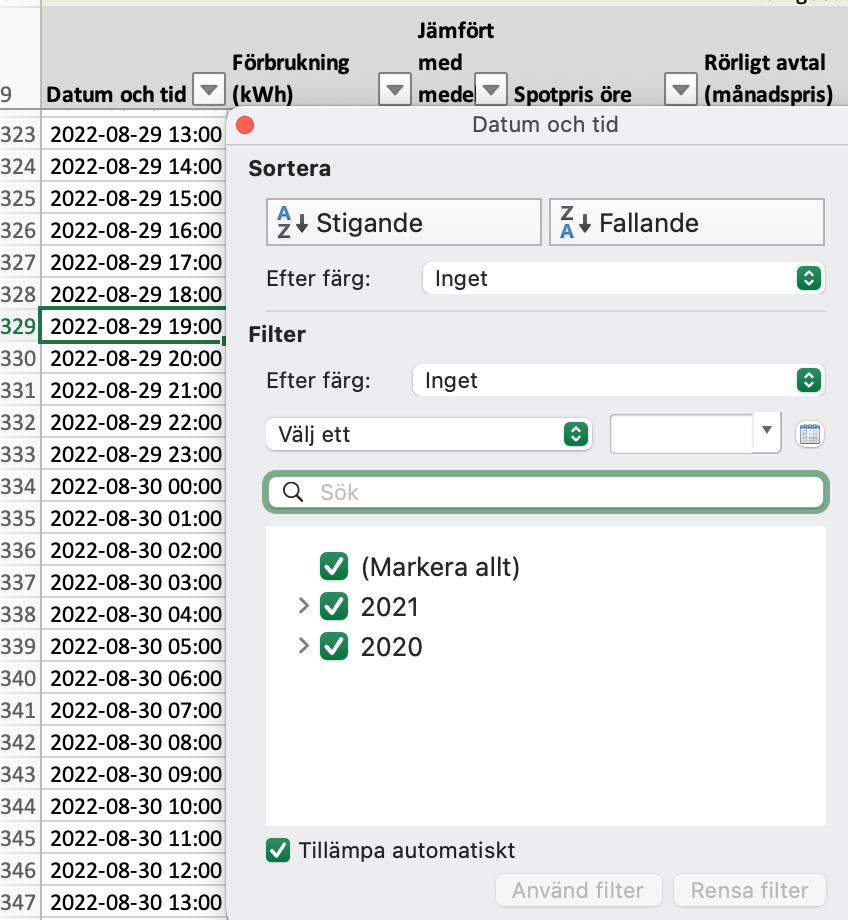
Task: Select the cell 2022-08-29 13:00
Action: click(134, 134)
